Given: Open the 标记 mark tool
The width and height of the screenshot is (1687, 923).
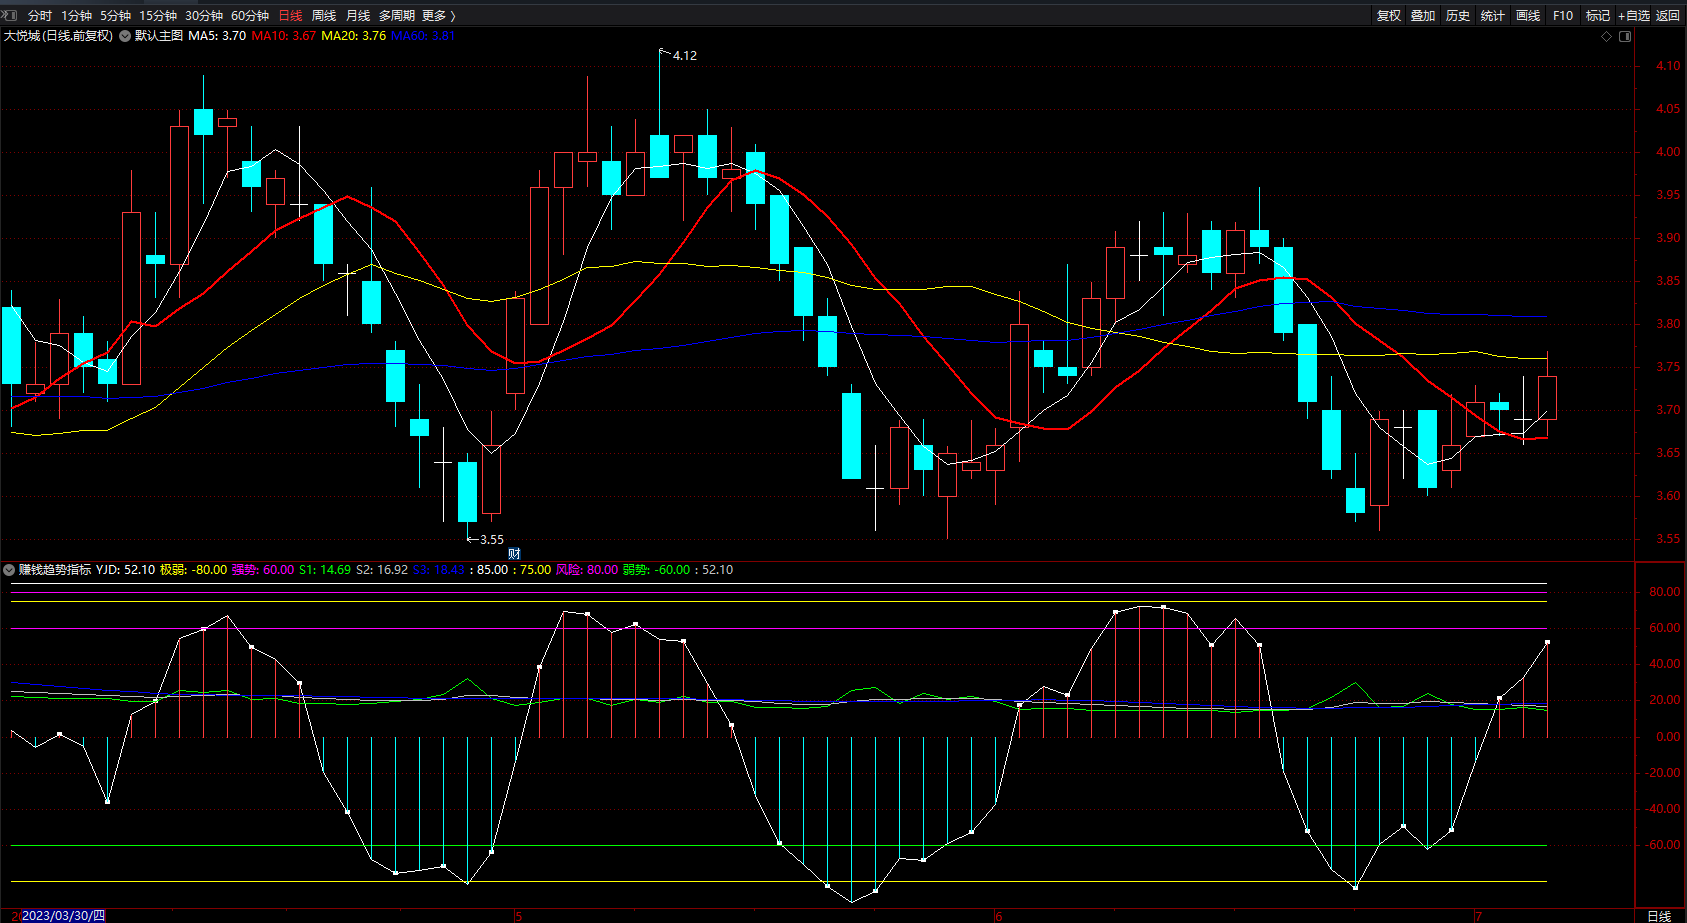Looking at the screenshot, I should [1597, 15].
